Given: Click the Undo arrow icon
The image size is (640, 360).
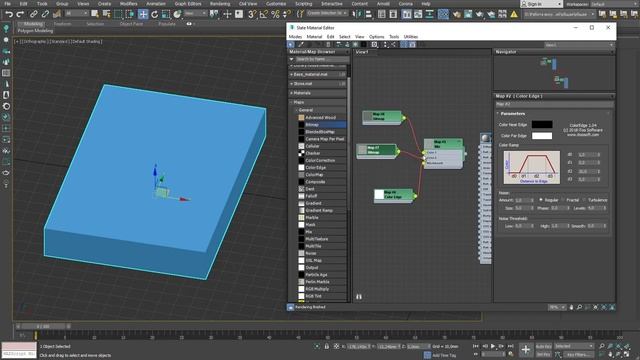Looking at the screenshot, I should [x=9, y=14].
